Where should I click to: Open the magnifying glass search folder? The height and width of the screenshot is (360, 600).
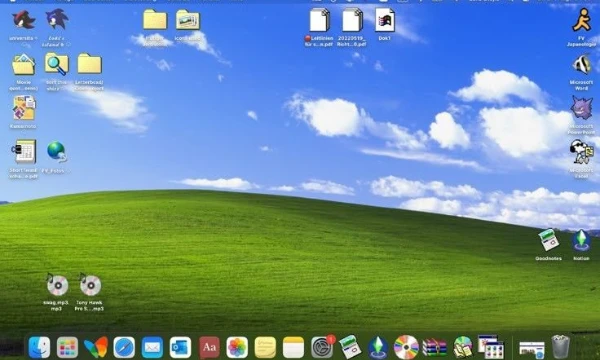57,64
